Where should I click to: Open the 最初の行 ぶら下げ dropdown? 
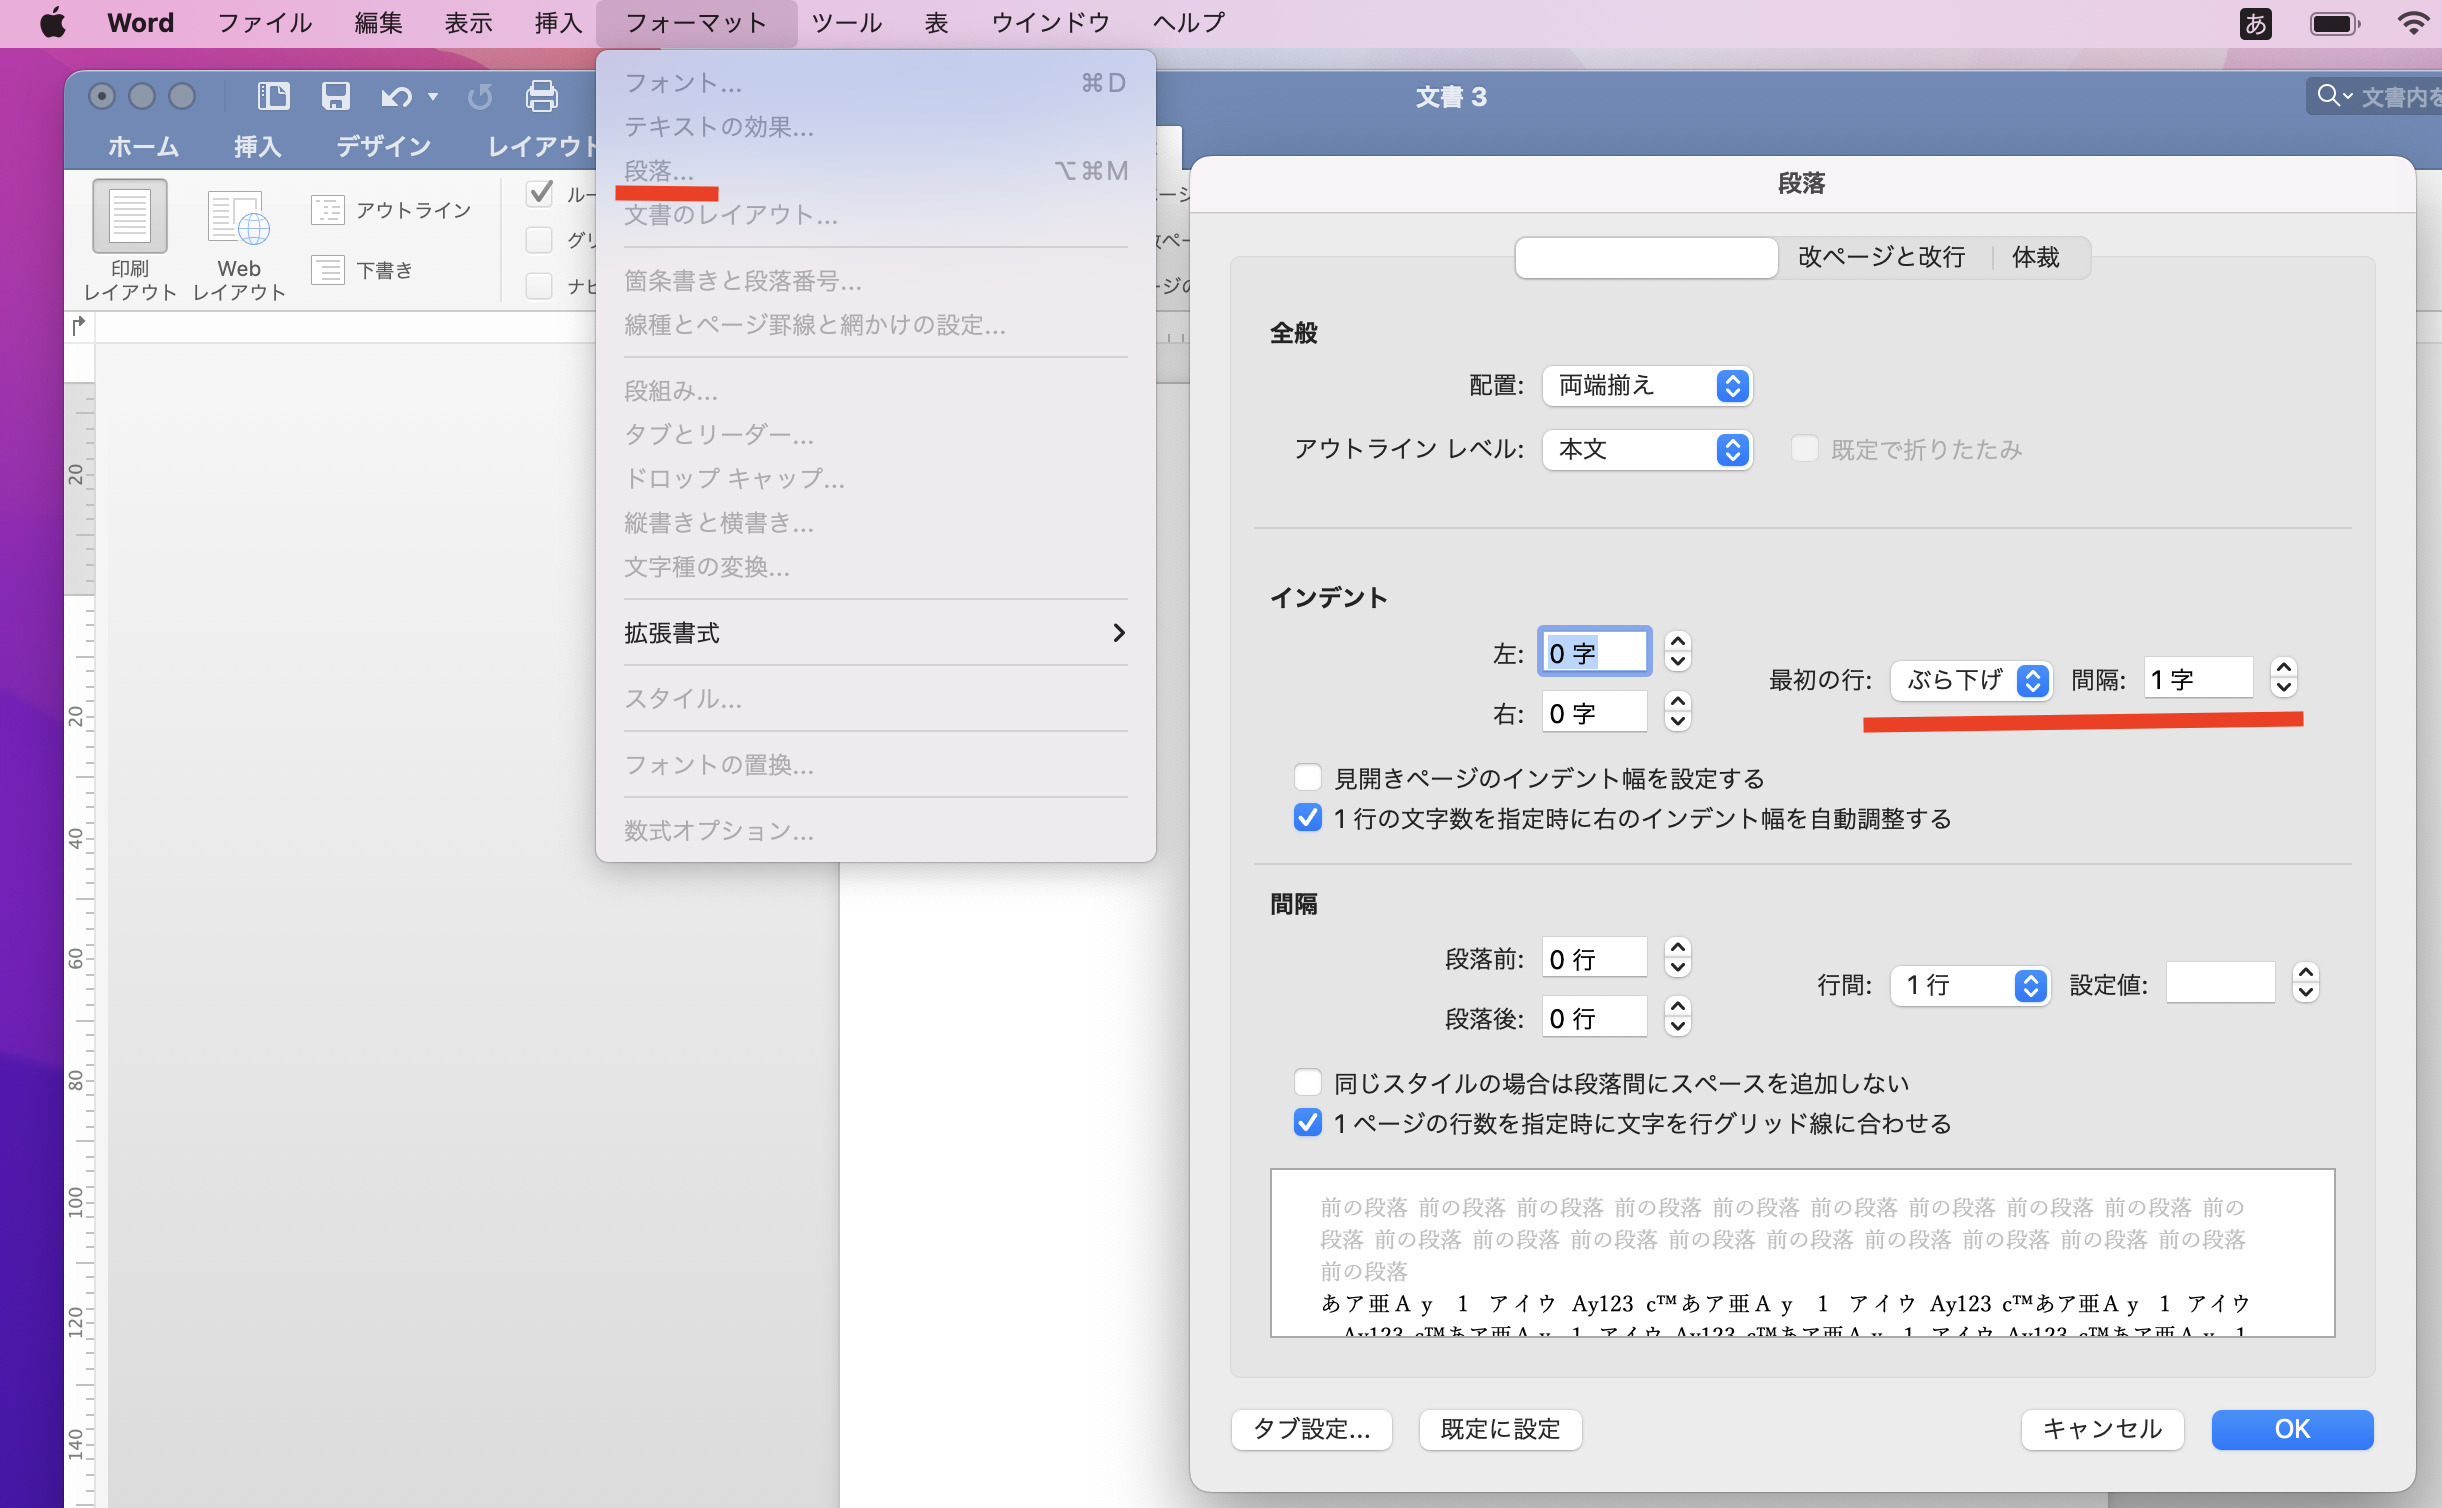pyautogui.click(x=1971, y=680)
